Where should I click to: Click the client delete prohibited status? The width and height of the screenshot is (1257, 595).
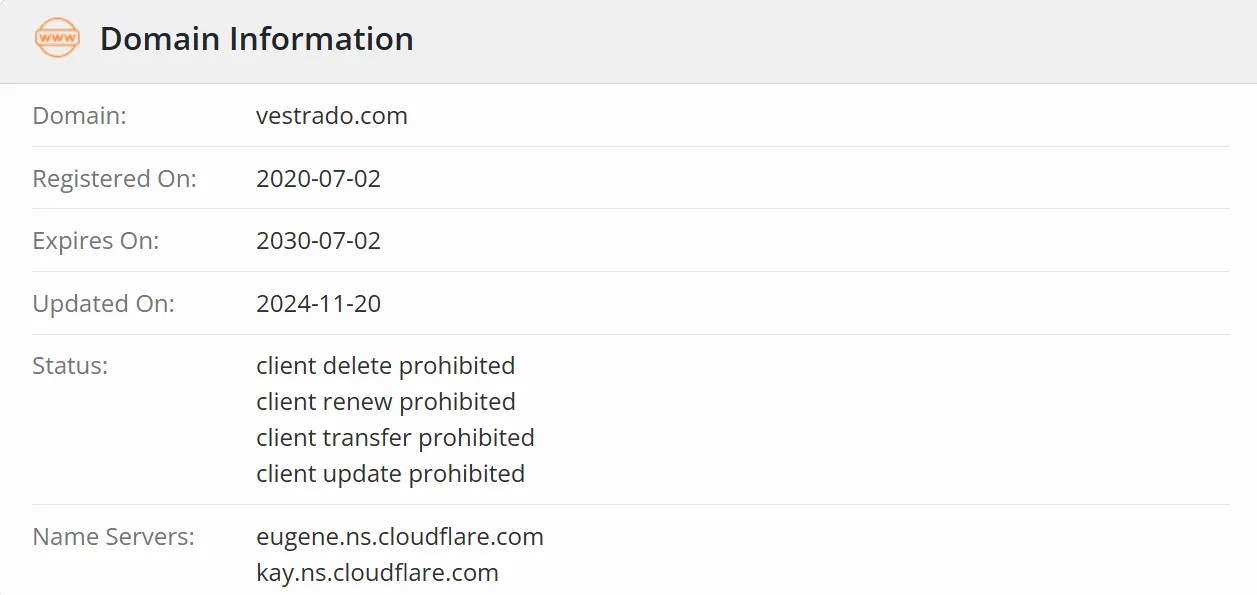(x=386, y=366)
